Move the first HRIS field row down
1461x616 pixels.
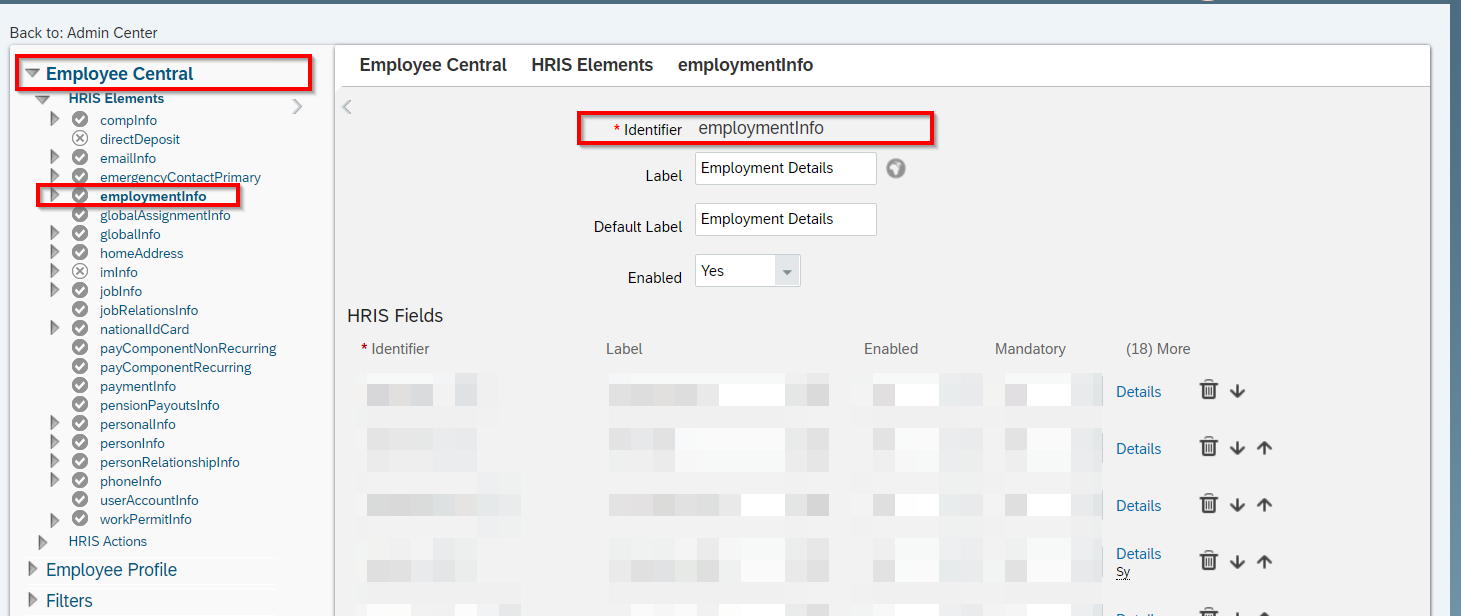1237,391
